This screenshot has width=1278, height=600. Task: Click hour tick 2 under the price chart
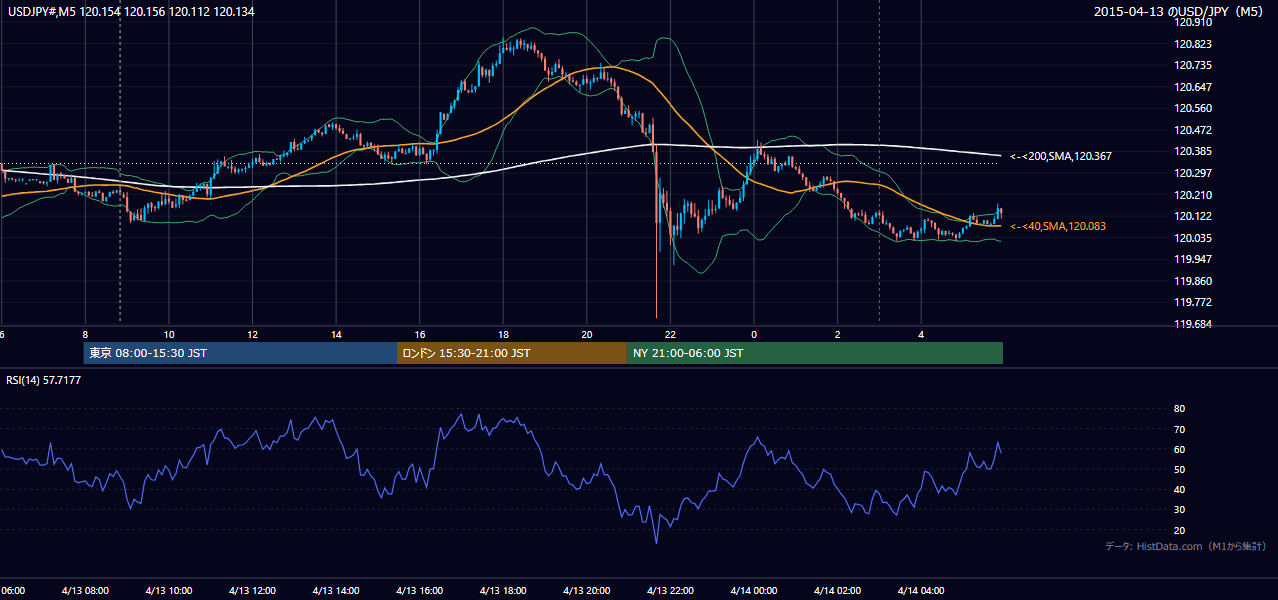point(838,334)
